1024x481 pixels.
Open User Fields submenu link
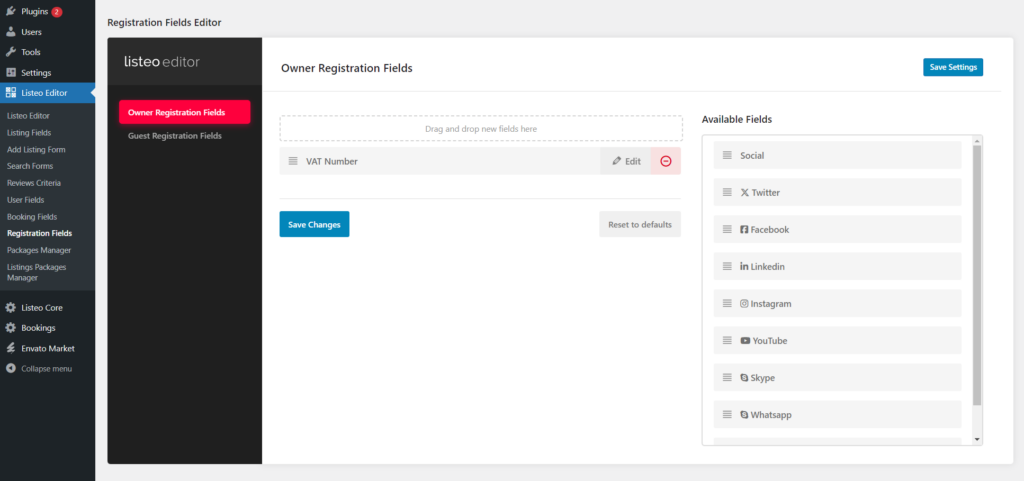[25, 200]
